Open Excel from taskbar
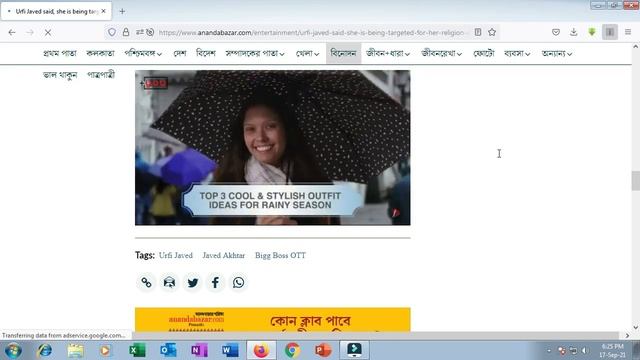The height and width of the screenshot is (360, 640). tap(137, 351)
